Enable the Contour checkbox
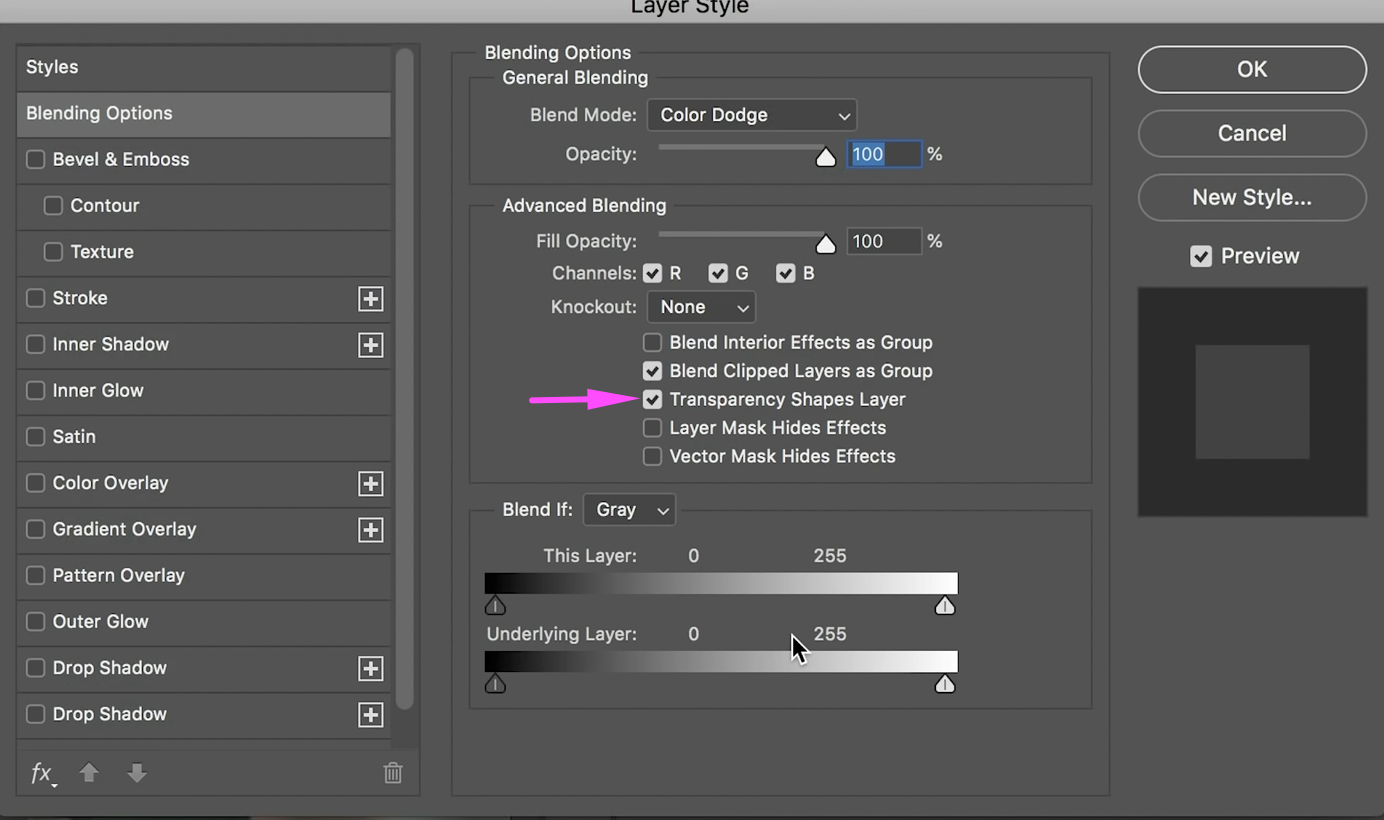 pyautogui.click(x=53, y=205)
